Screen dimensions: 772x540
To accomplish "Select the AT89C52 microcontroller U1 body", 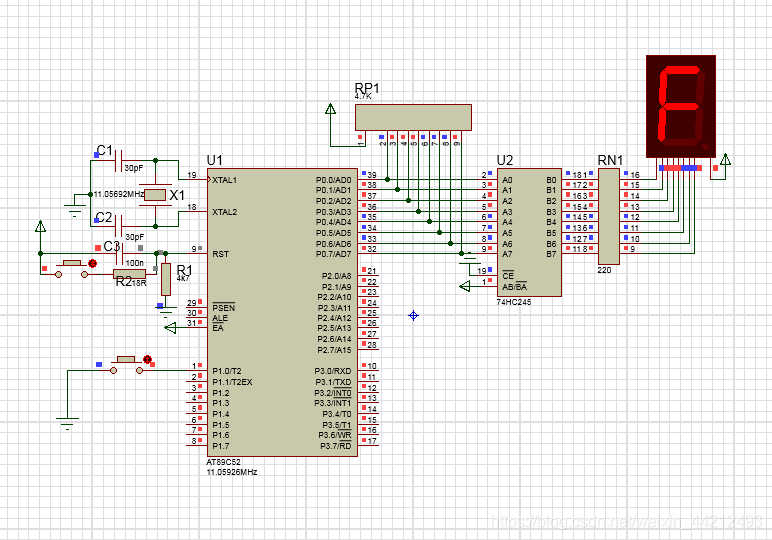I will [280, 310].
